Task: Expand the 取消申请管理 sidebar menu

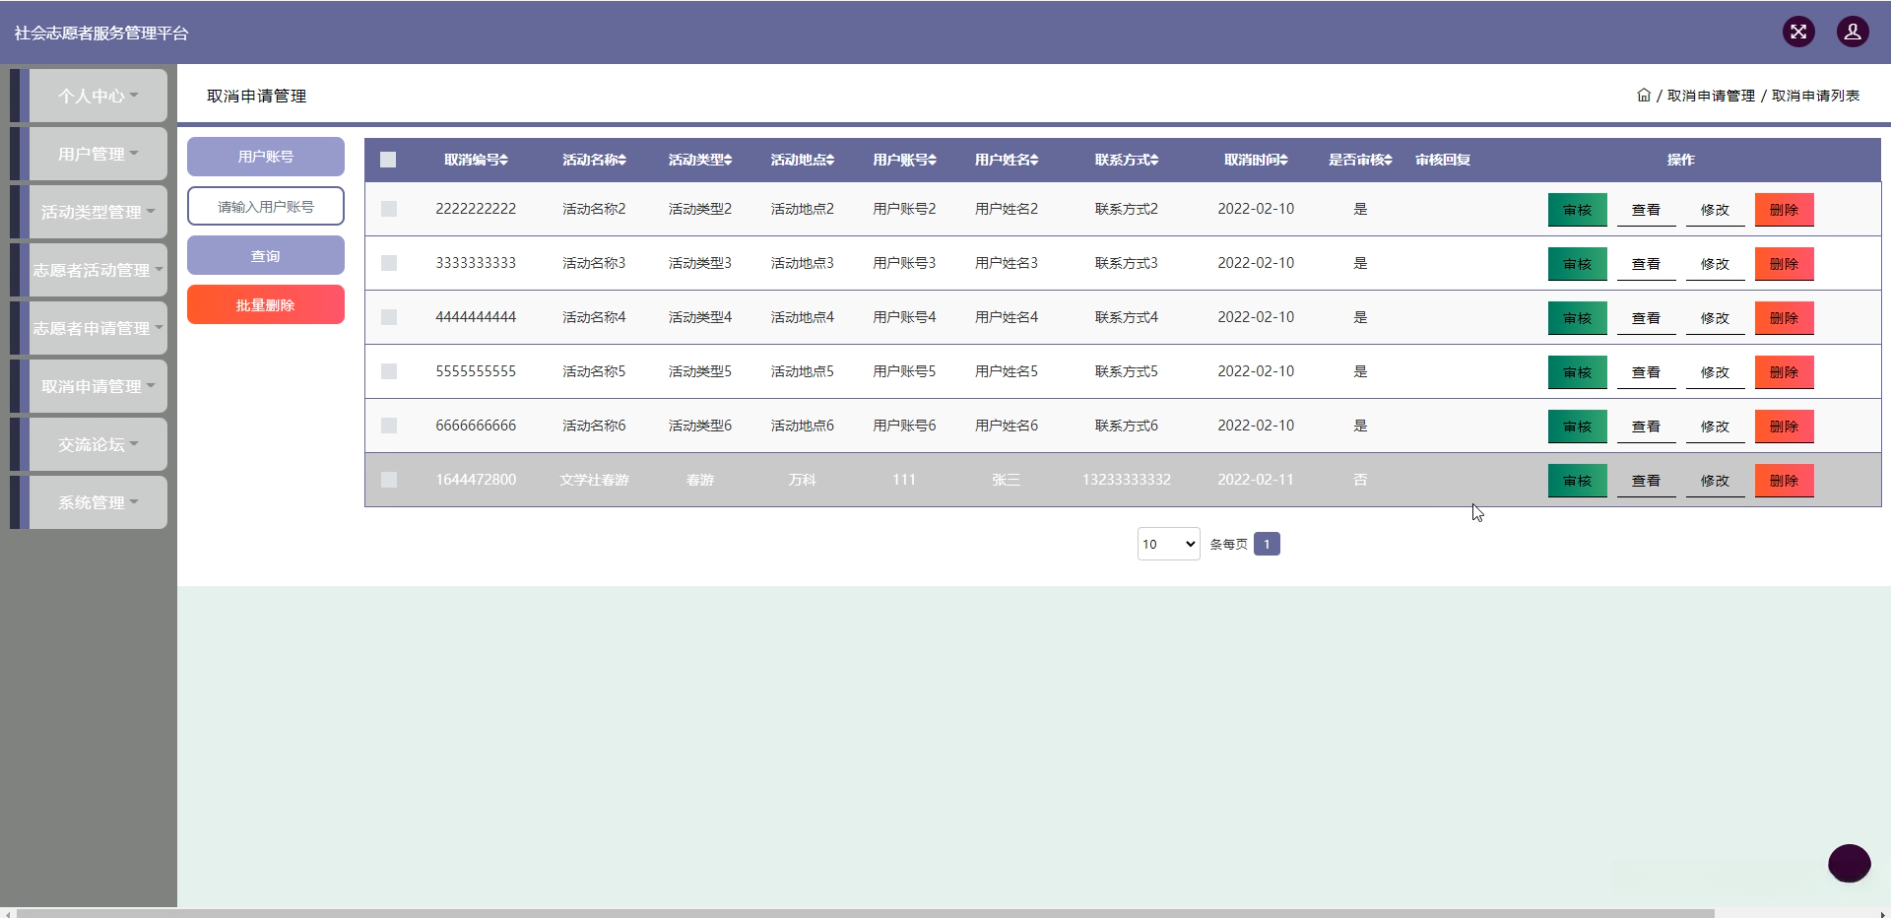Action: 98,386
